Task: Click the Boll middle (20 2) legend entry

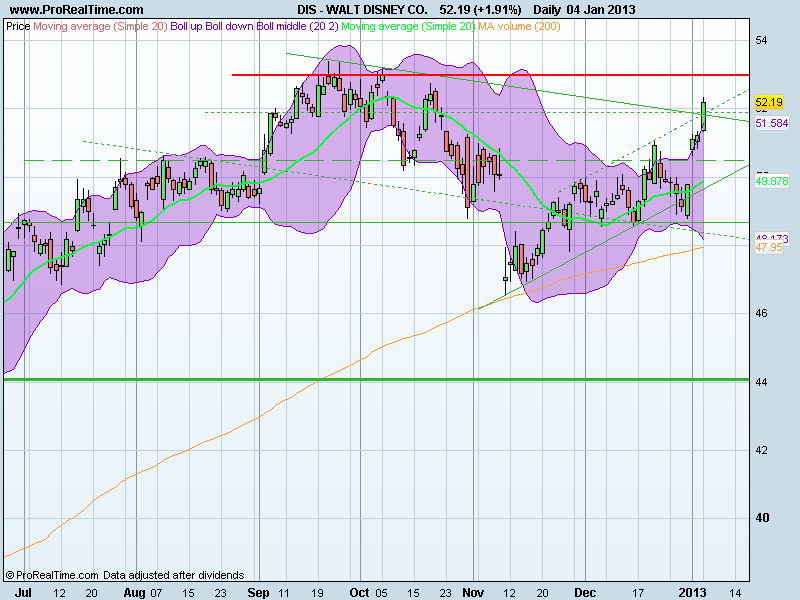Action: [x=297, y=26]
